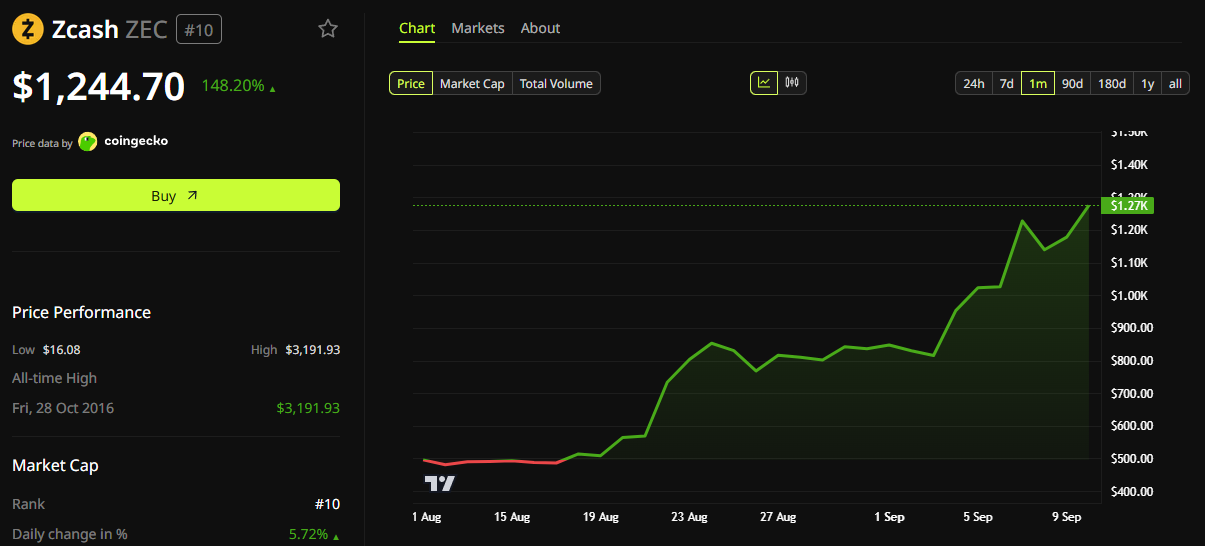
Task: Add Zcash to favorites via star icon
Action: (x=328, y=29)
